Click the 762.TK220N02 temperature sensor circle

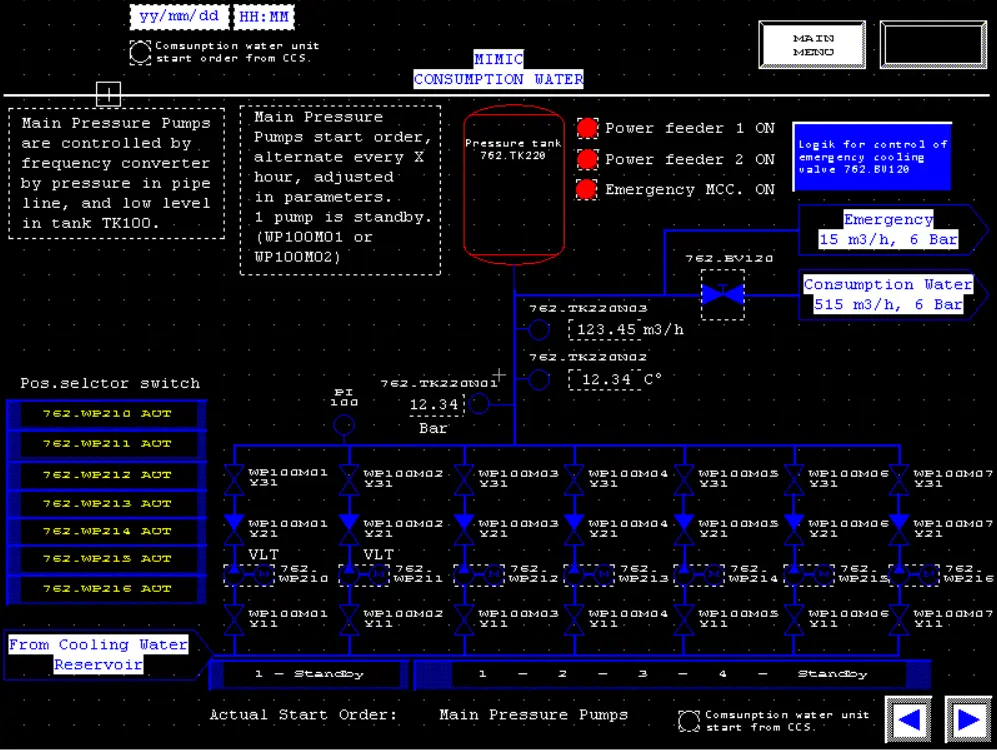(539, 379)
